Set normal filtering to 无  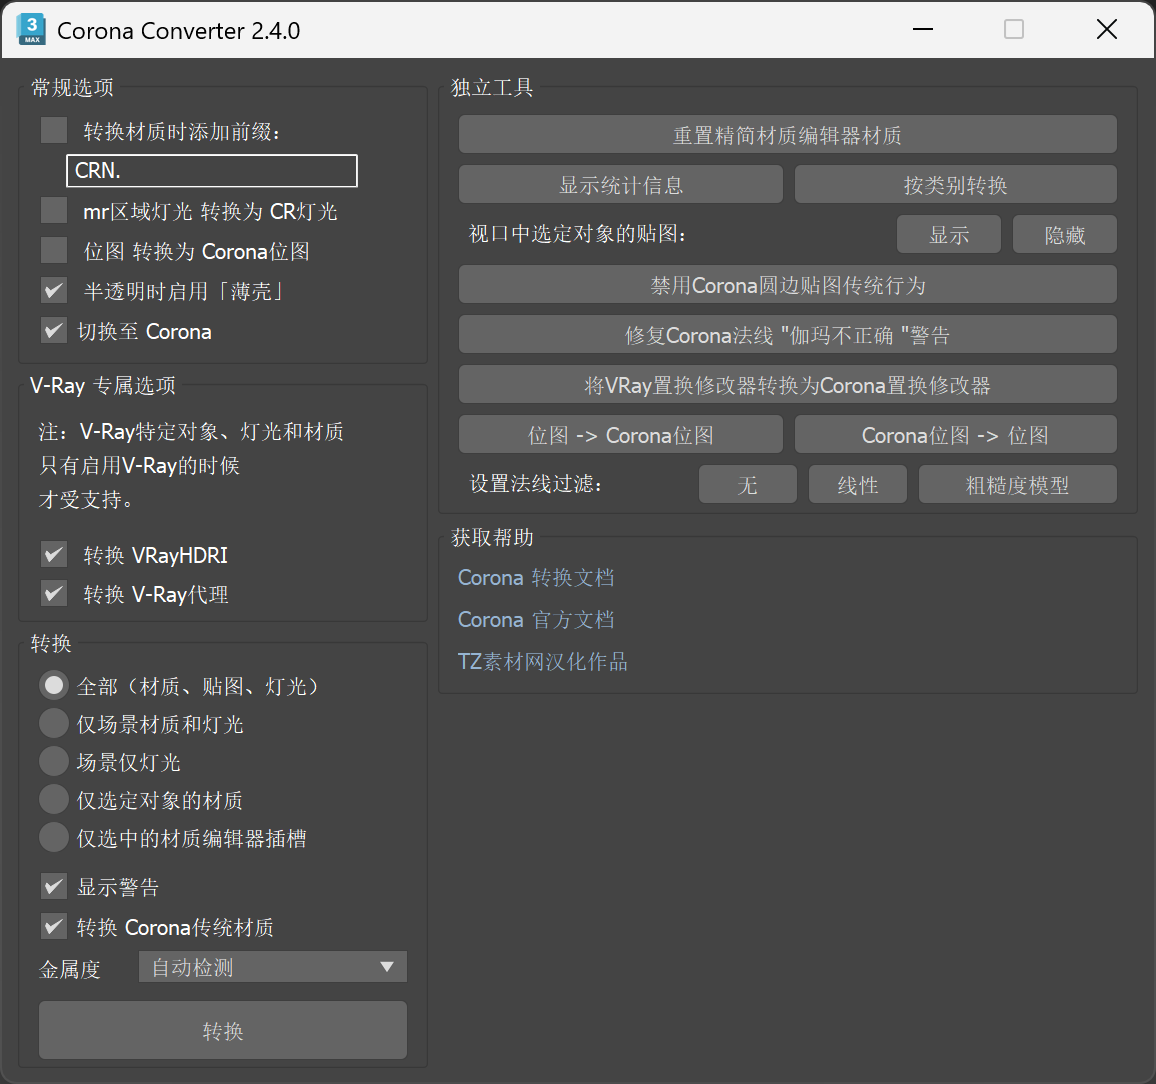[748, 484]
